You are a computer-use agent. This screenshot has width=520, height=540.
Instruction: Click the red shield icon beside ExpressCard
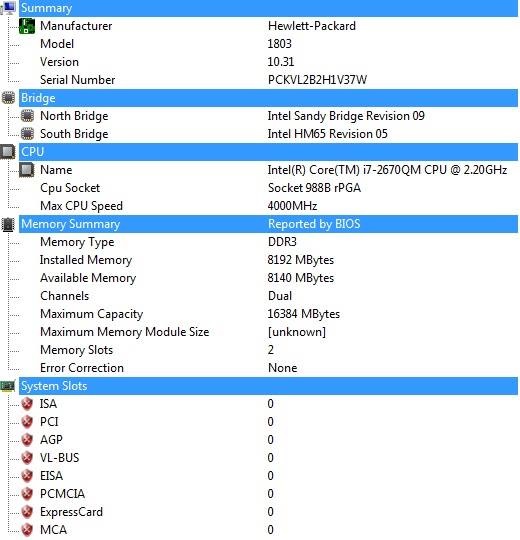27,512
